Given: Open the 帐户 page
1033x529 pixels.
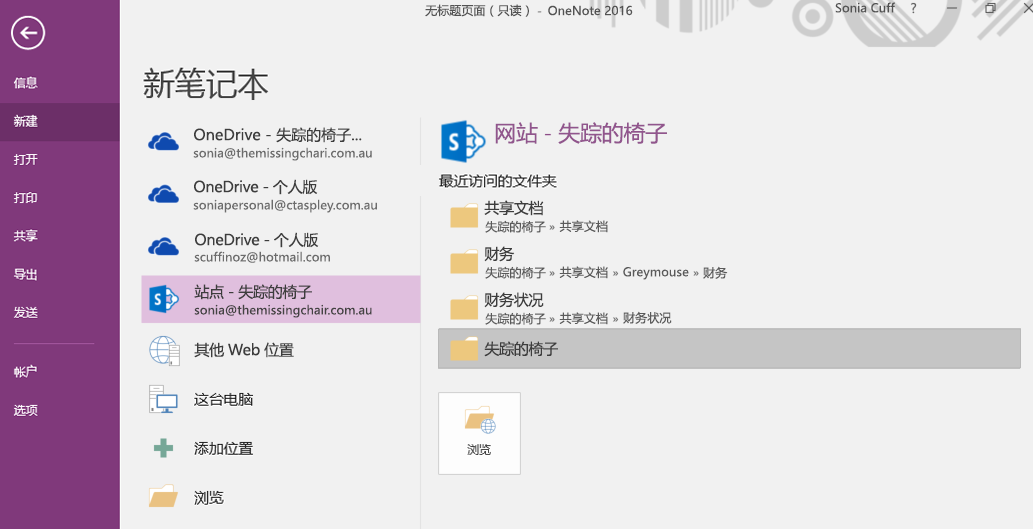Looking at the screenshot, I should [x=26, y=372].
